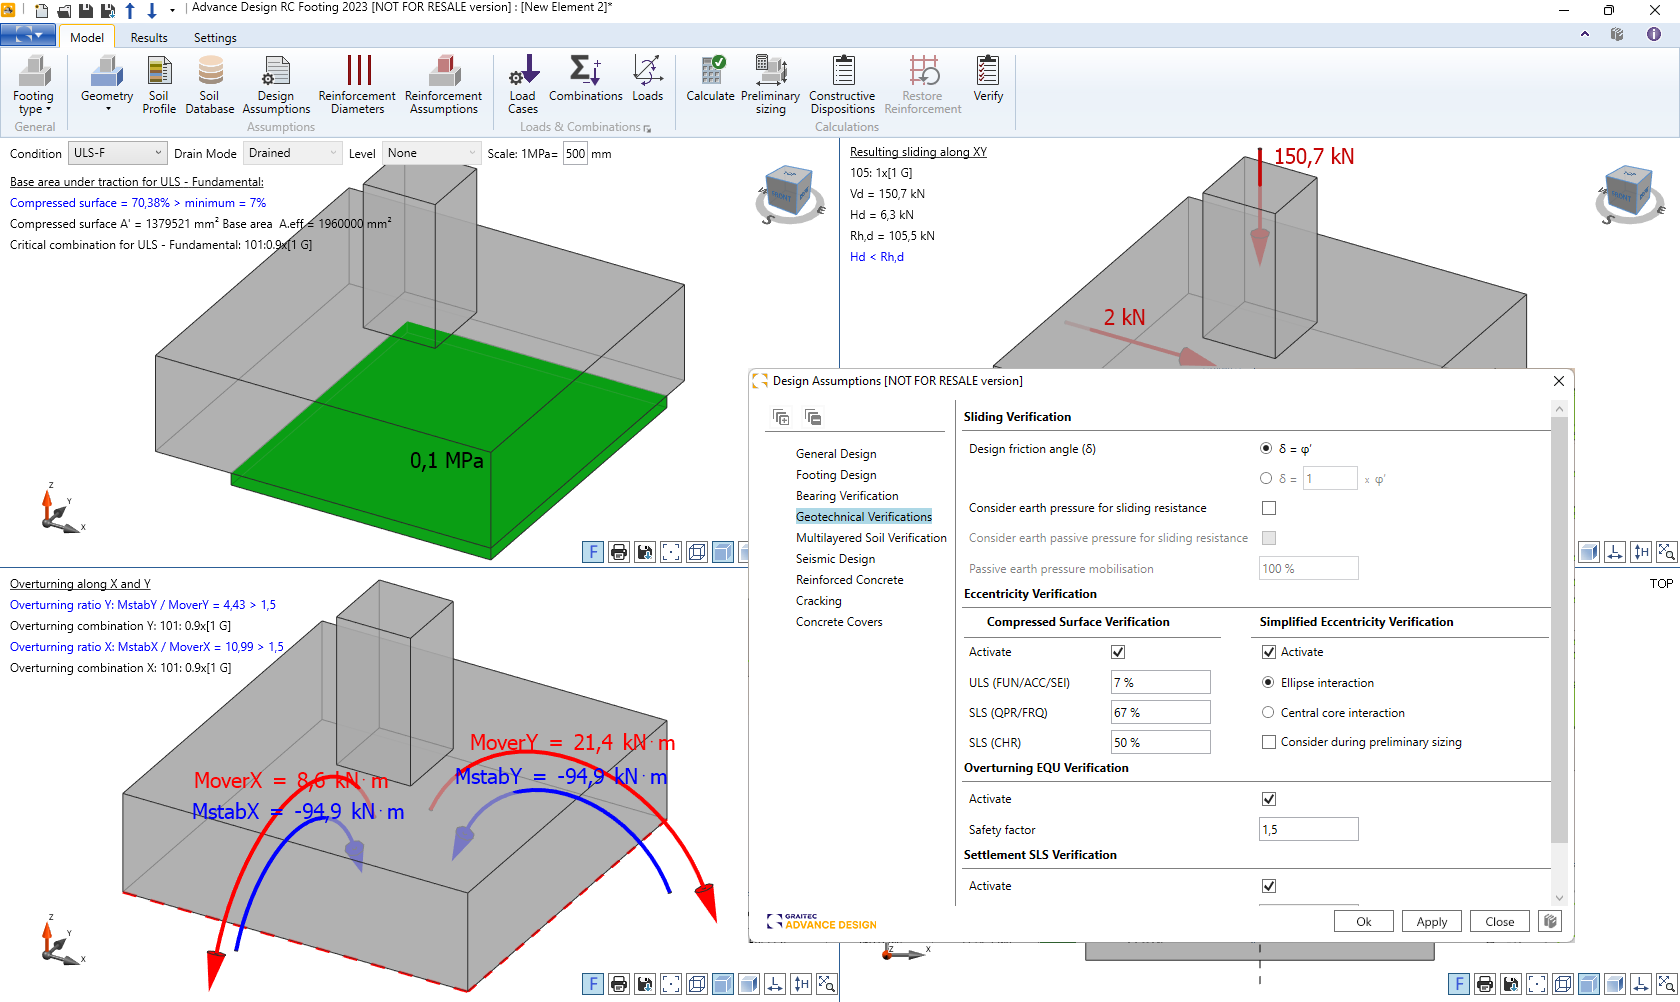Zoom extents in top-left base area view
This screenshot has width=1680, height=1002.
coord(671,552)
